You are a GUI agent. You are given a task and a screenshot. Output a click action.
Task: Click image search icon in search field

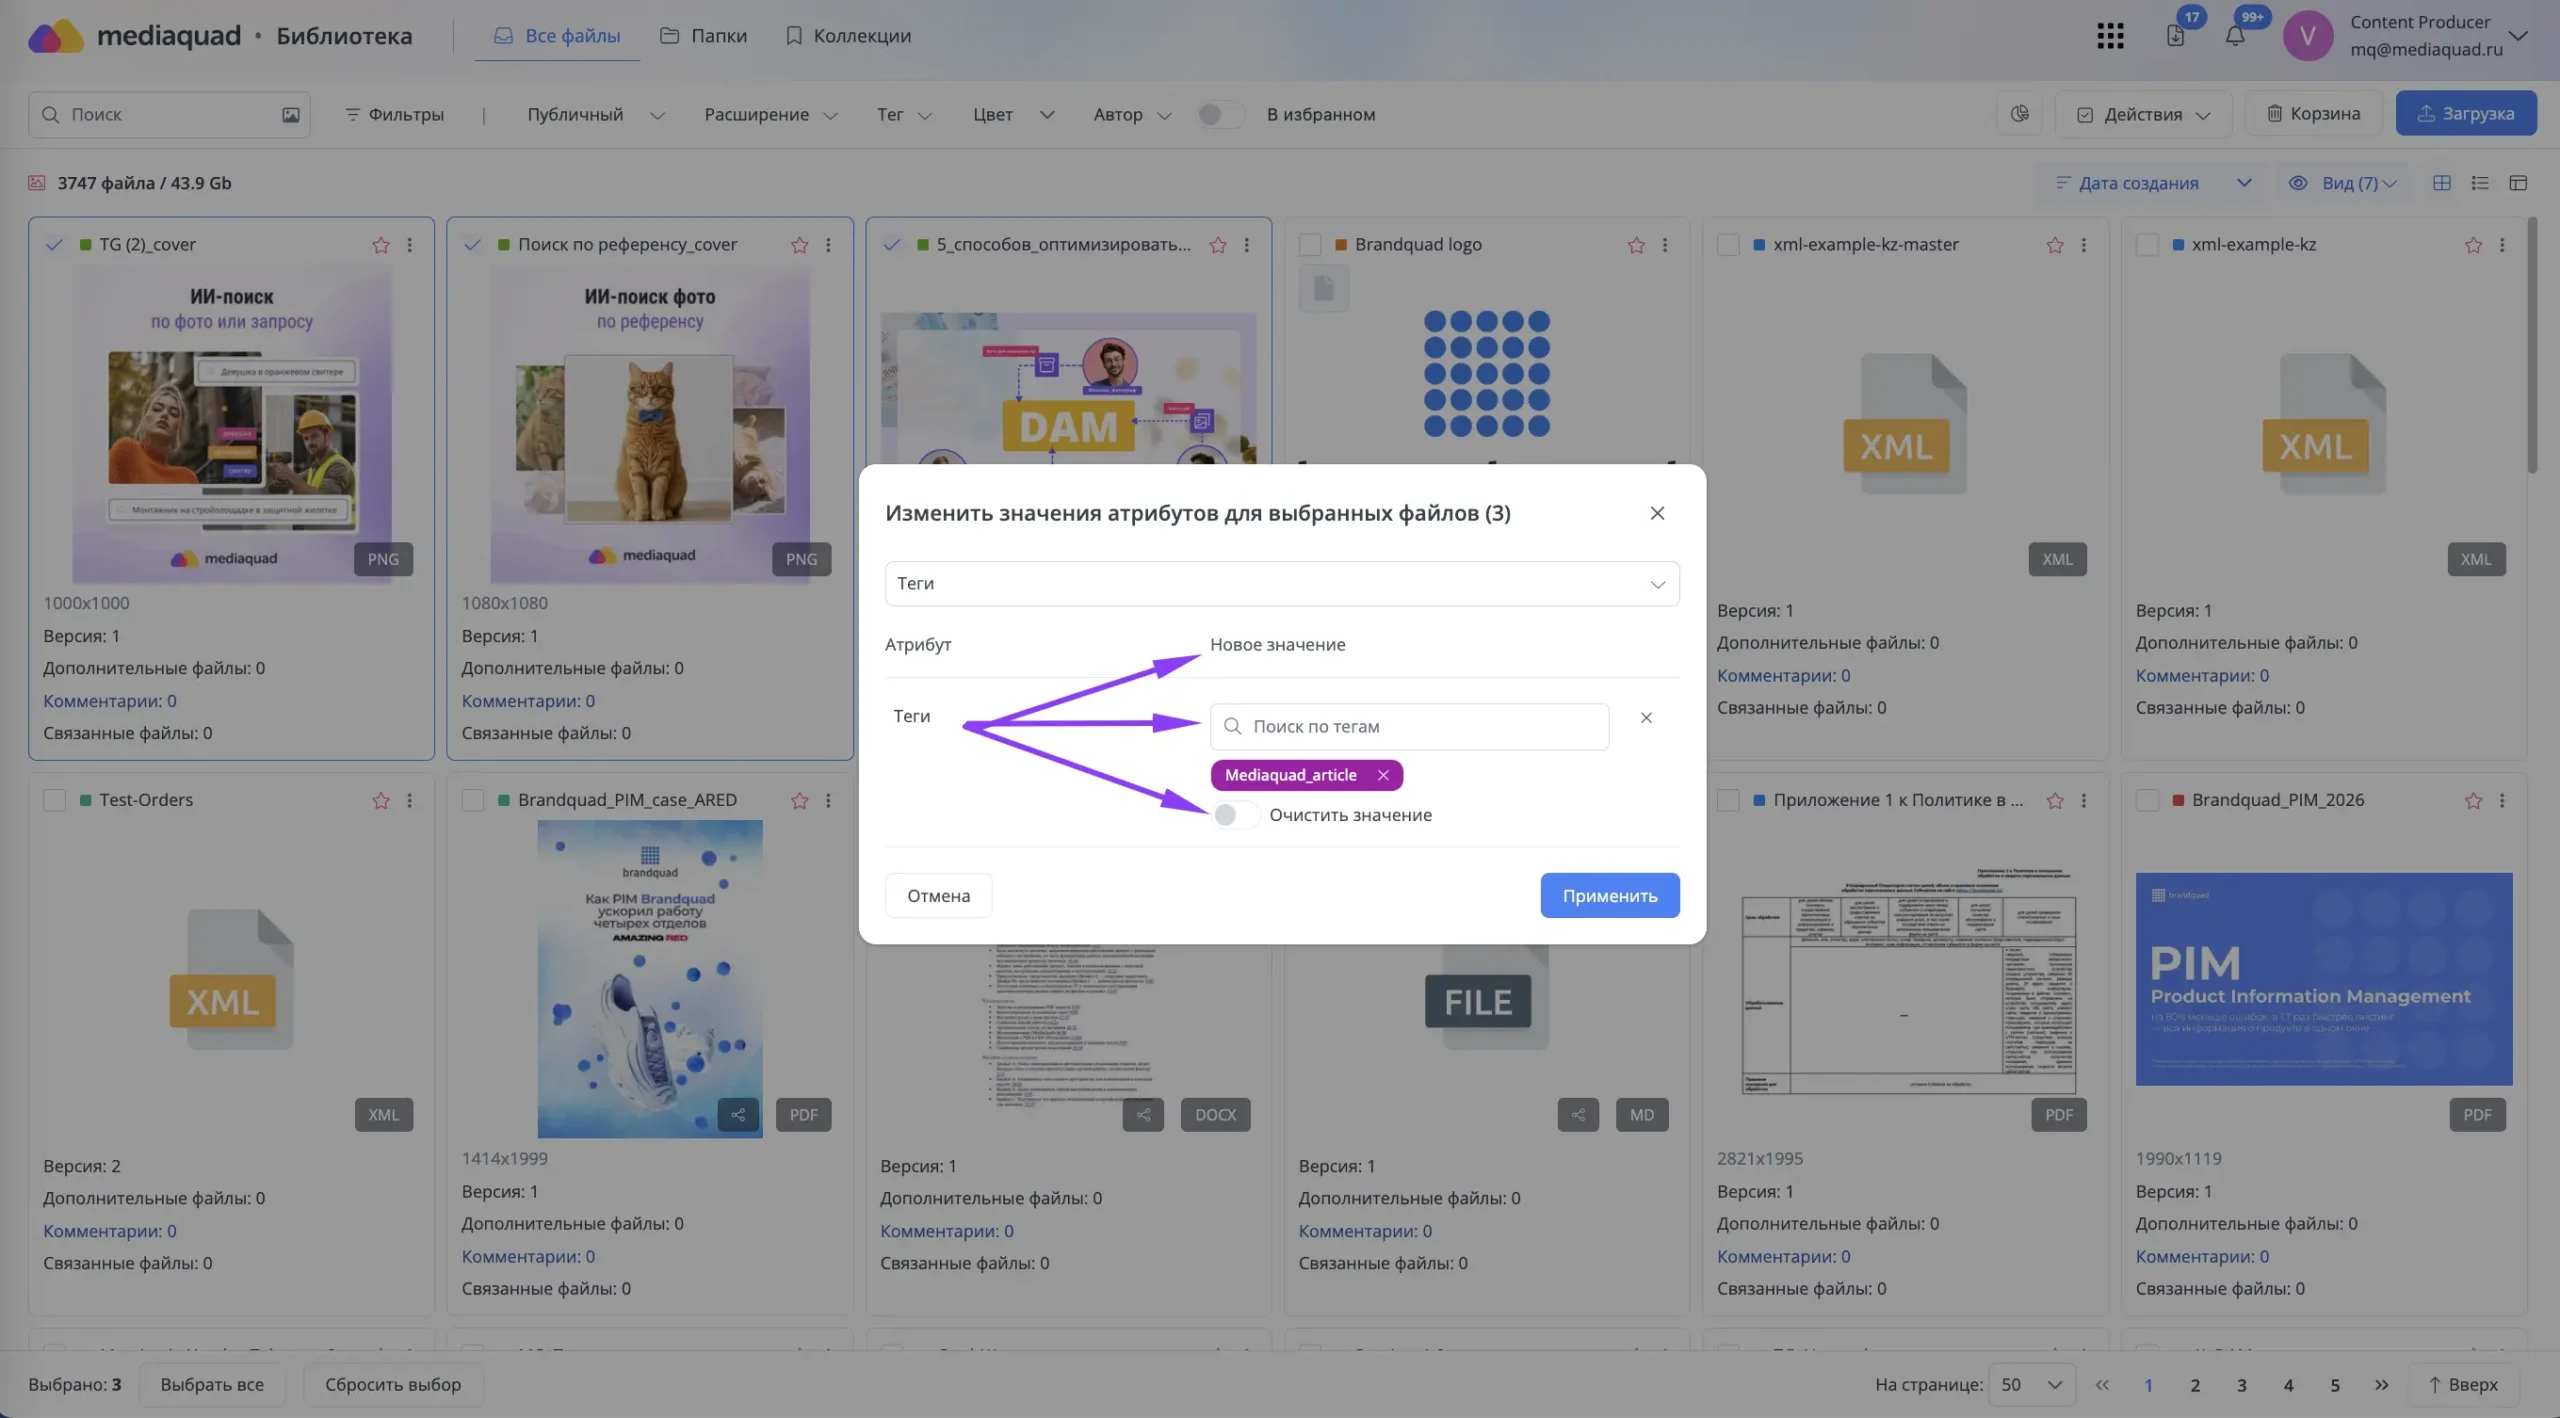coord(290,115)
